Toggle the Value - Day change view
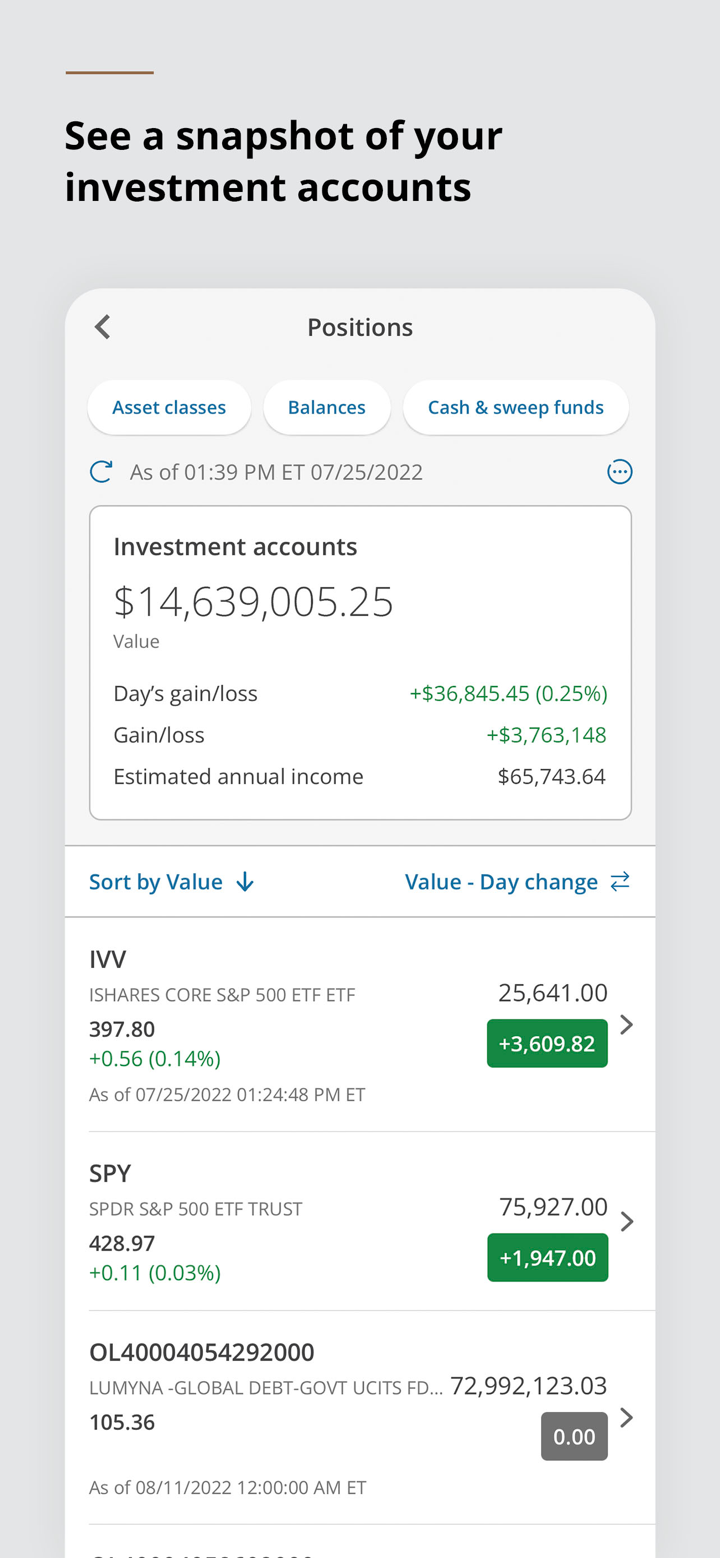 tap(501, 882)
